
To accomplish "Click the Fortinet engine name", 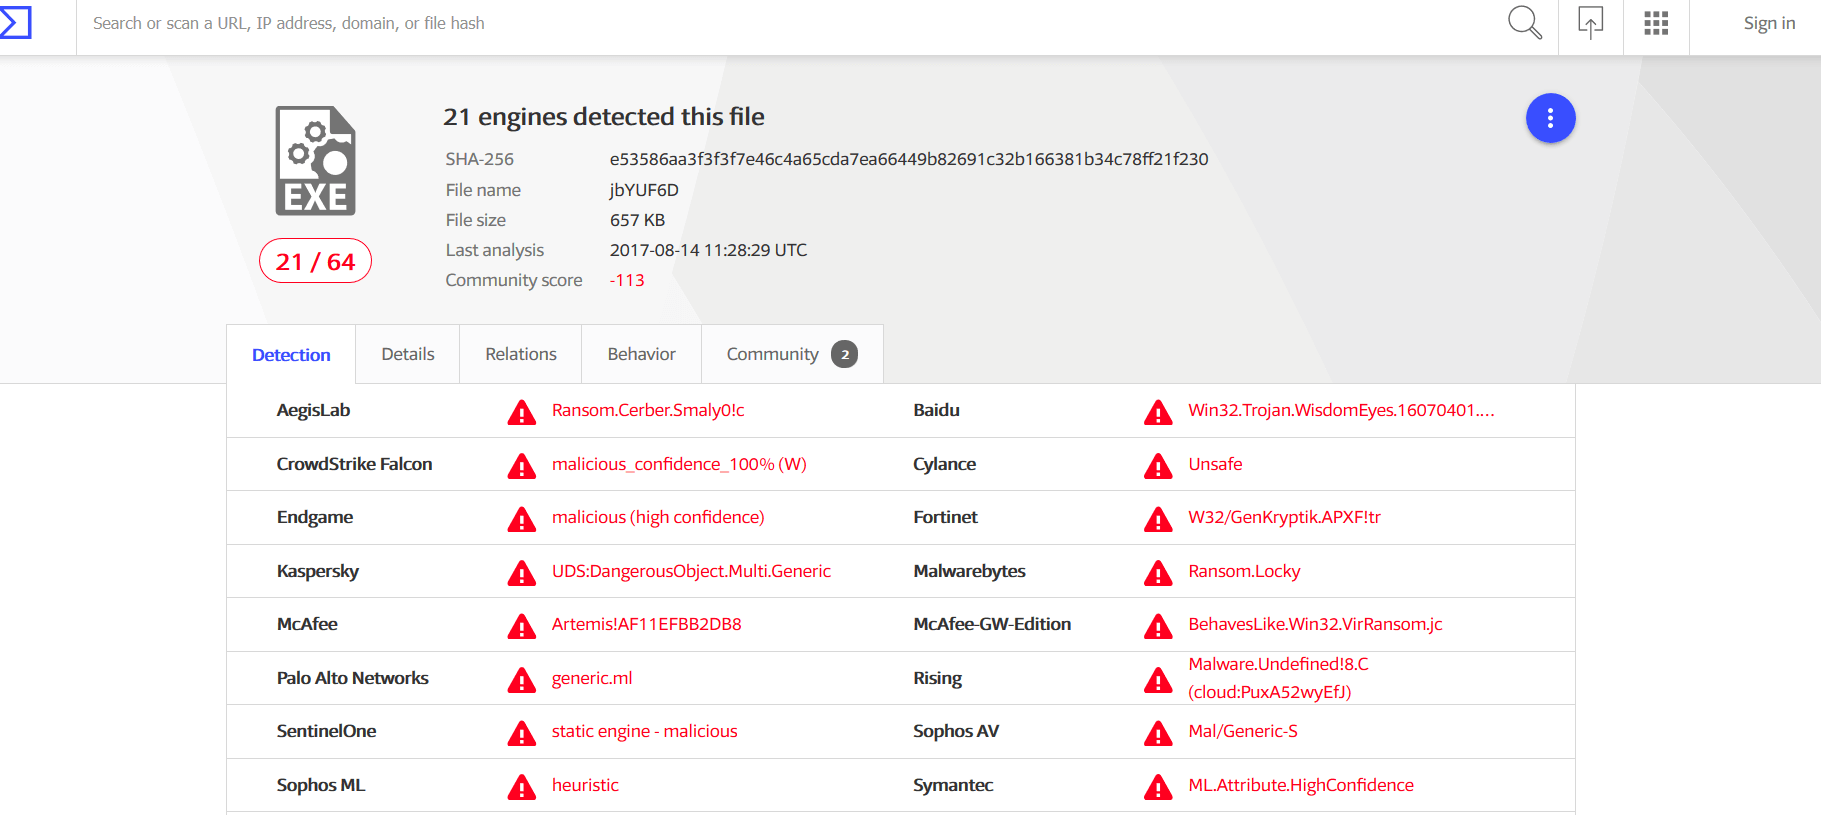I will (945, 517).
